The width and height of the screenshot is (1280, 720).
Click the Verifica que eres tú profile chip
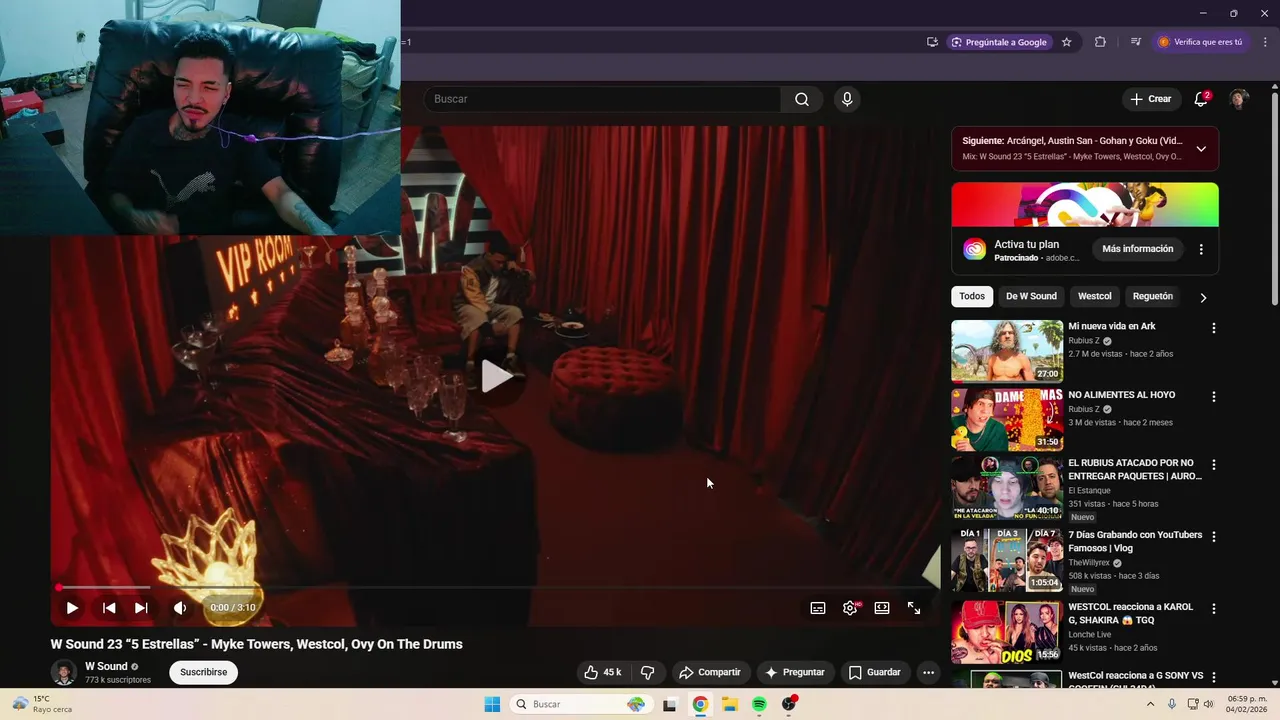1200,42
